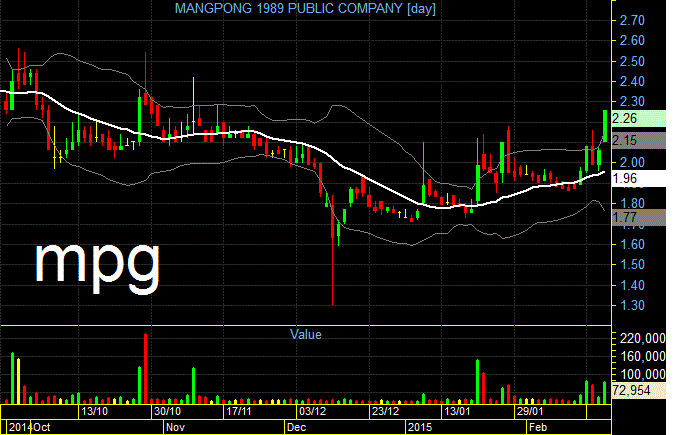Image resolution: width=674 pixels, height=435 pixels.
Task: Click the 13/10 date marker
Action: pos(95,411)
